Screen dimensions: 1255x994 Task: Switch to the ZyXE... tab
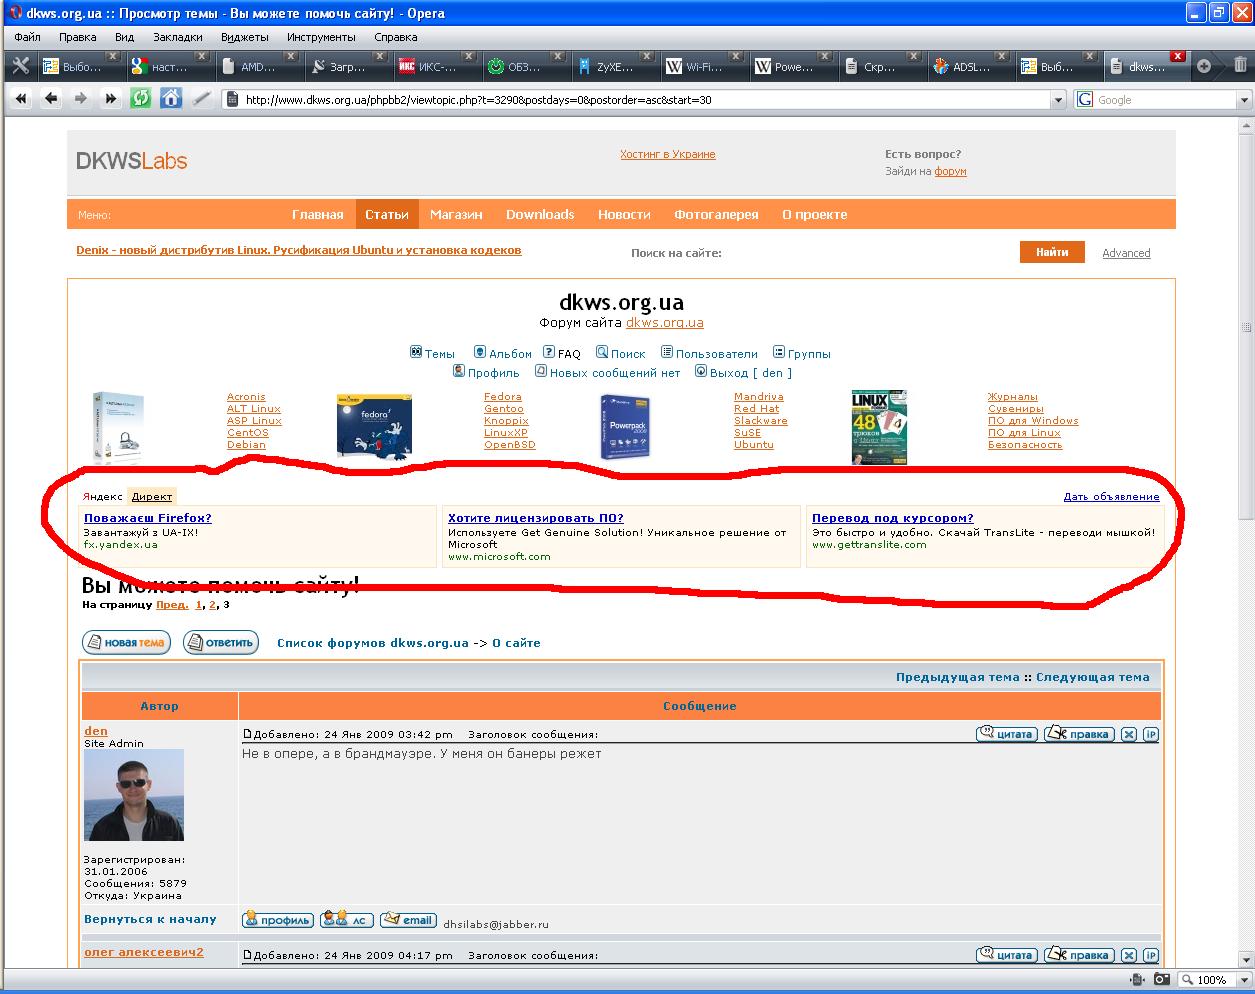613,67
